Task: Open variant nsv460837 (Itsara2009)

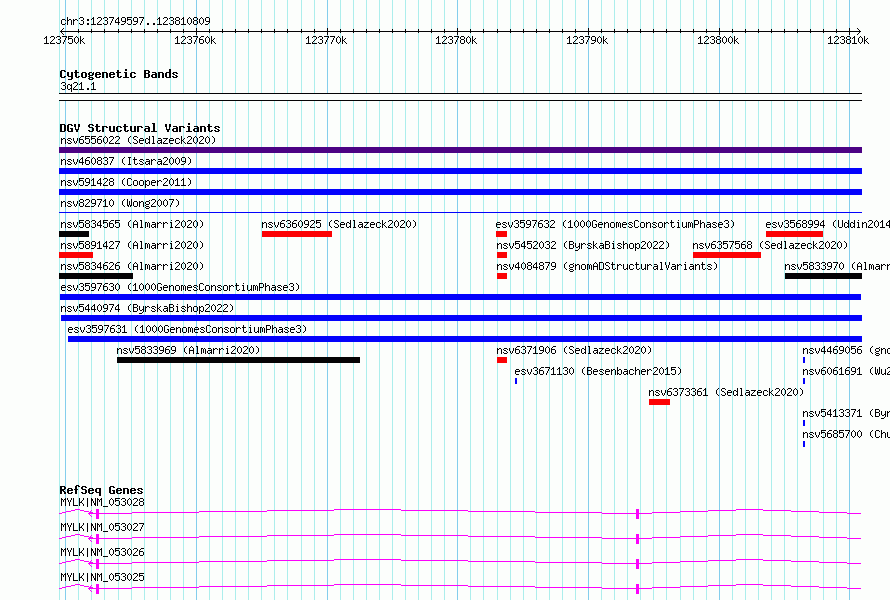Action: 126,161
